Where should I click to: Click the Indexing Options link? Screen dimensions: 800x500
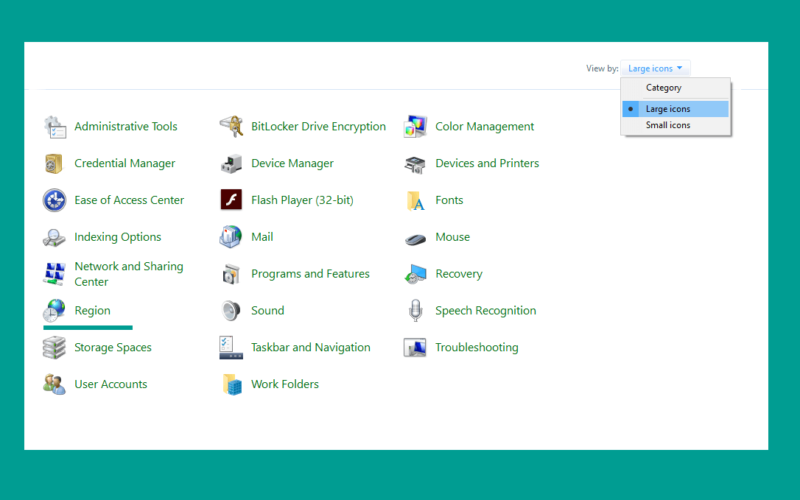(118, 237)
